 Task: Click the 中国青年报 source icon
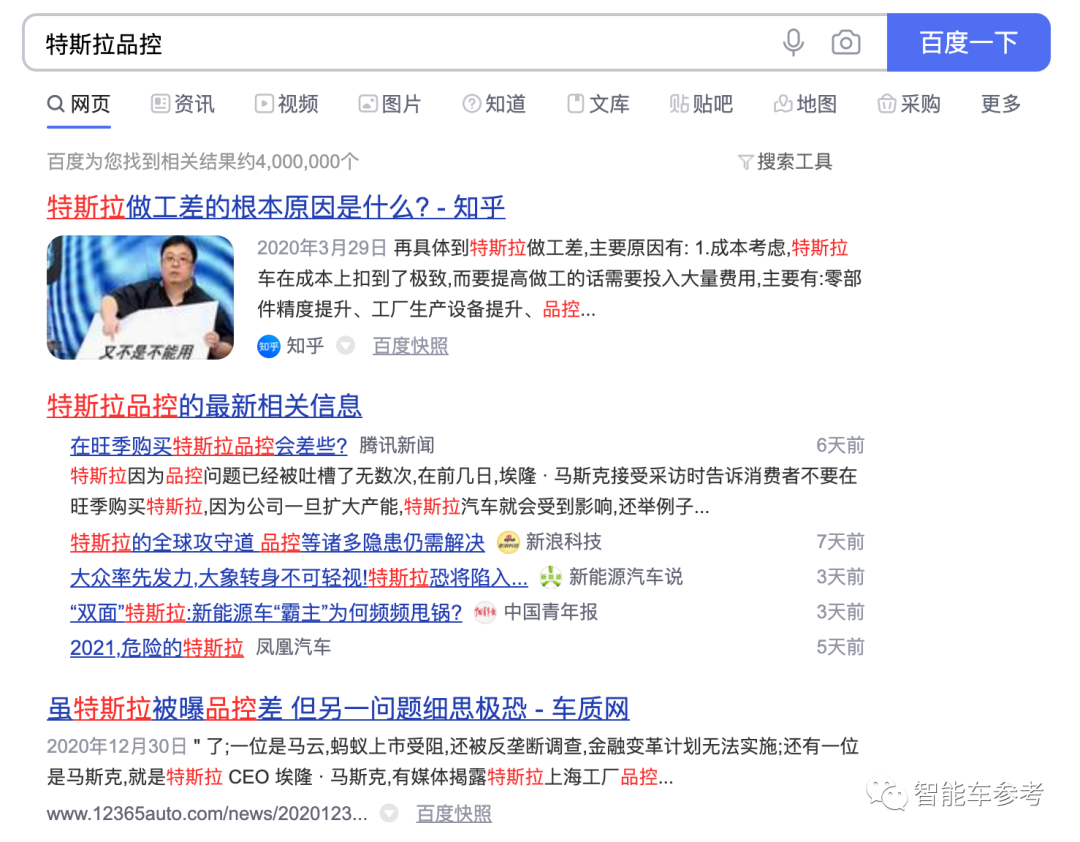[485, 613]
